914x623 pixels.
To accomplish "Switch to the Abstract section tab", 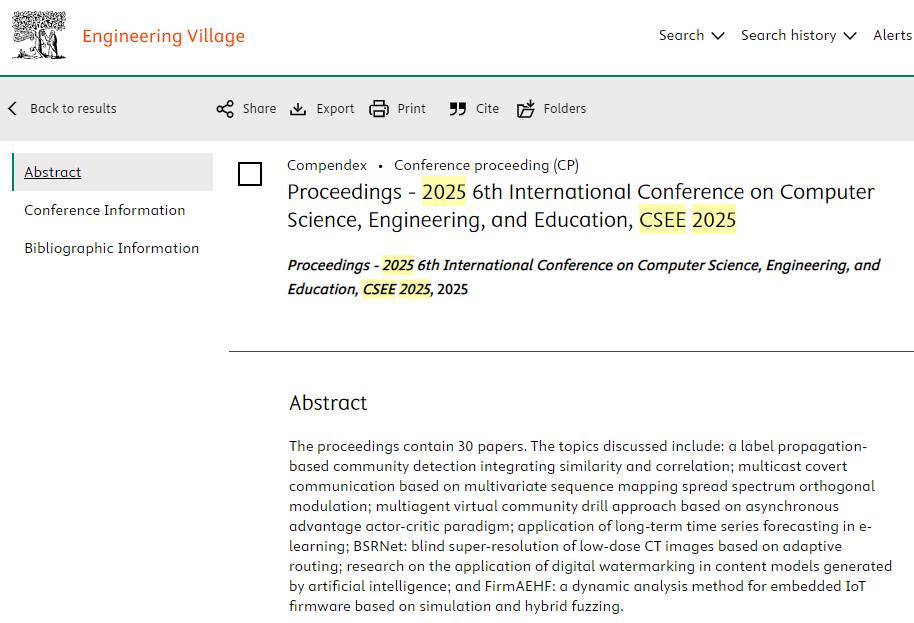I will pos(53,172).
